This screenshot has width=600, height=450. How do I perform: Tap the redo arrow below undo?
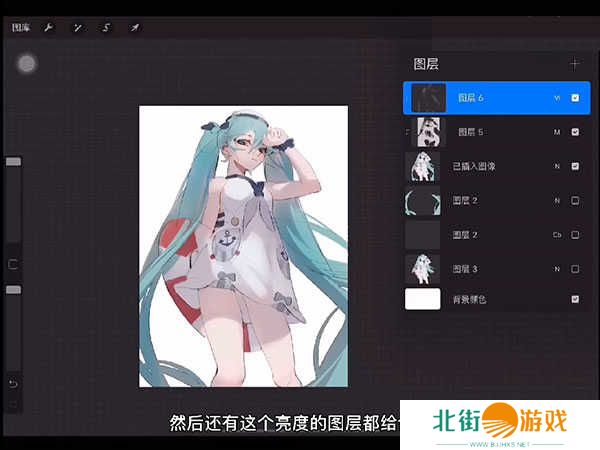coord(13,405)
